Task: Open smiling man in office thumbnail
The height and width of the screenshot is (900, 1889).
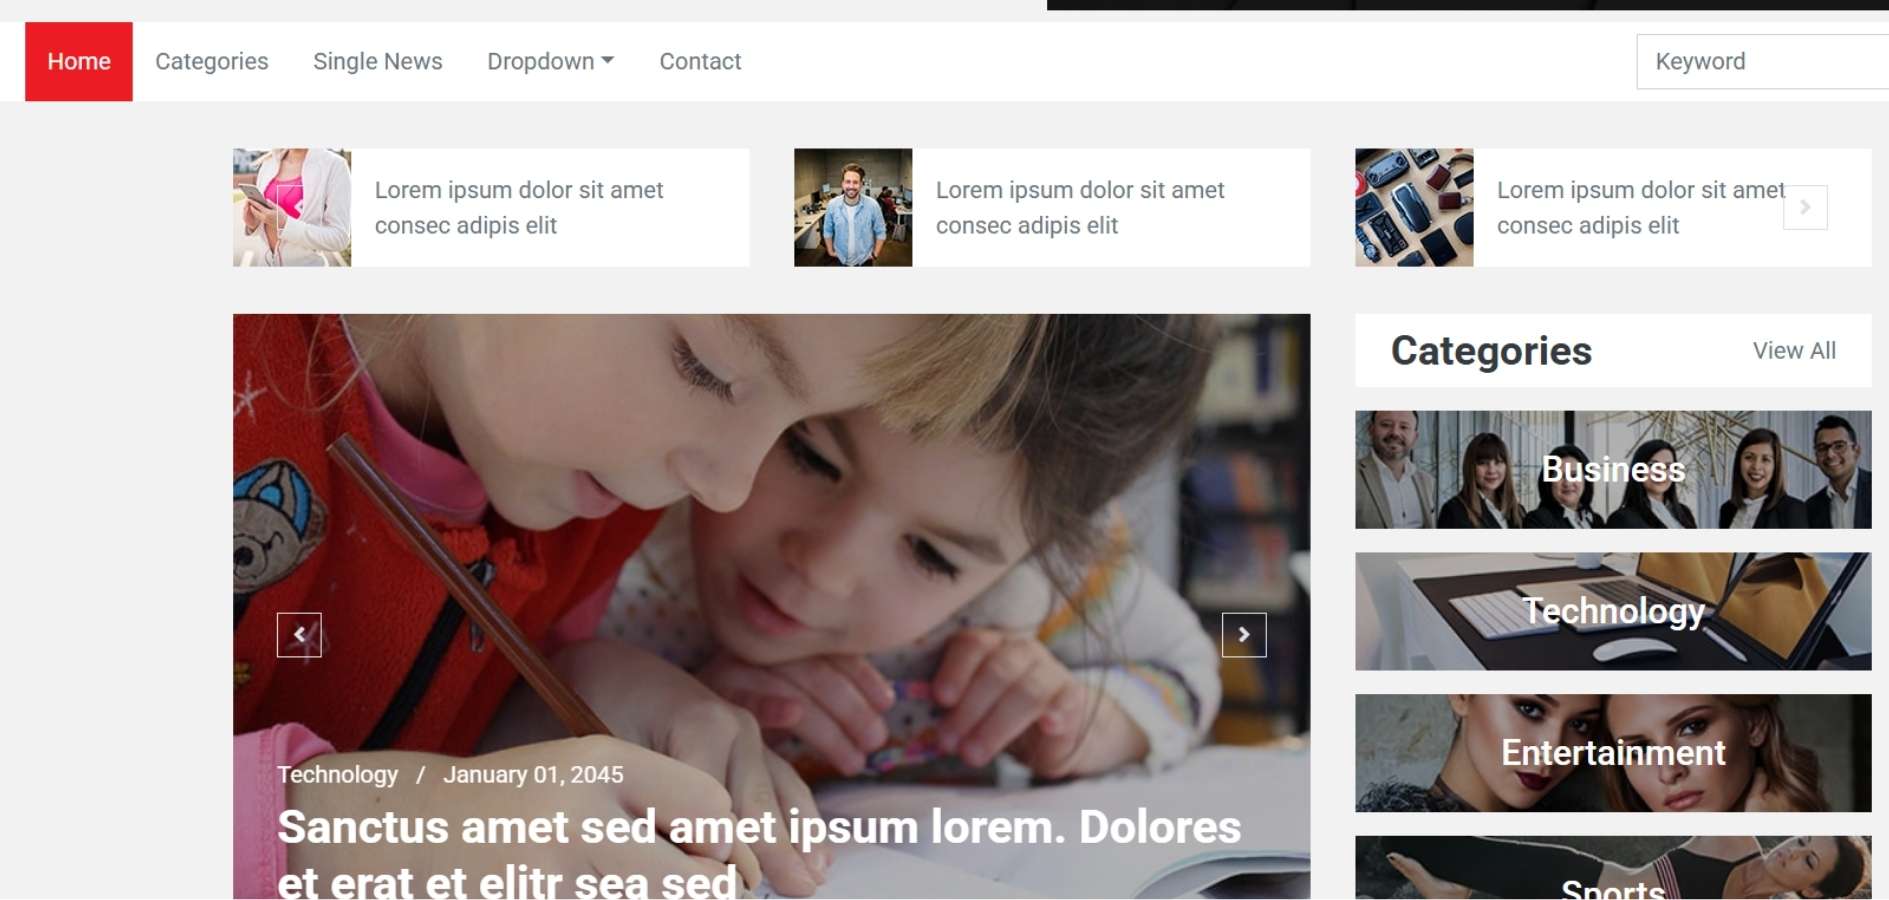Action: point(853,207)
